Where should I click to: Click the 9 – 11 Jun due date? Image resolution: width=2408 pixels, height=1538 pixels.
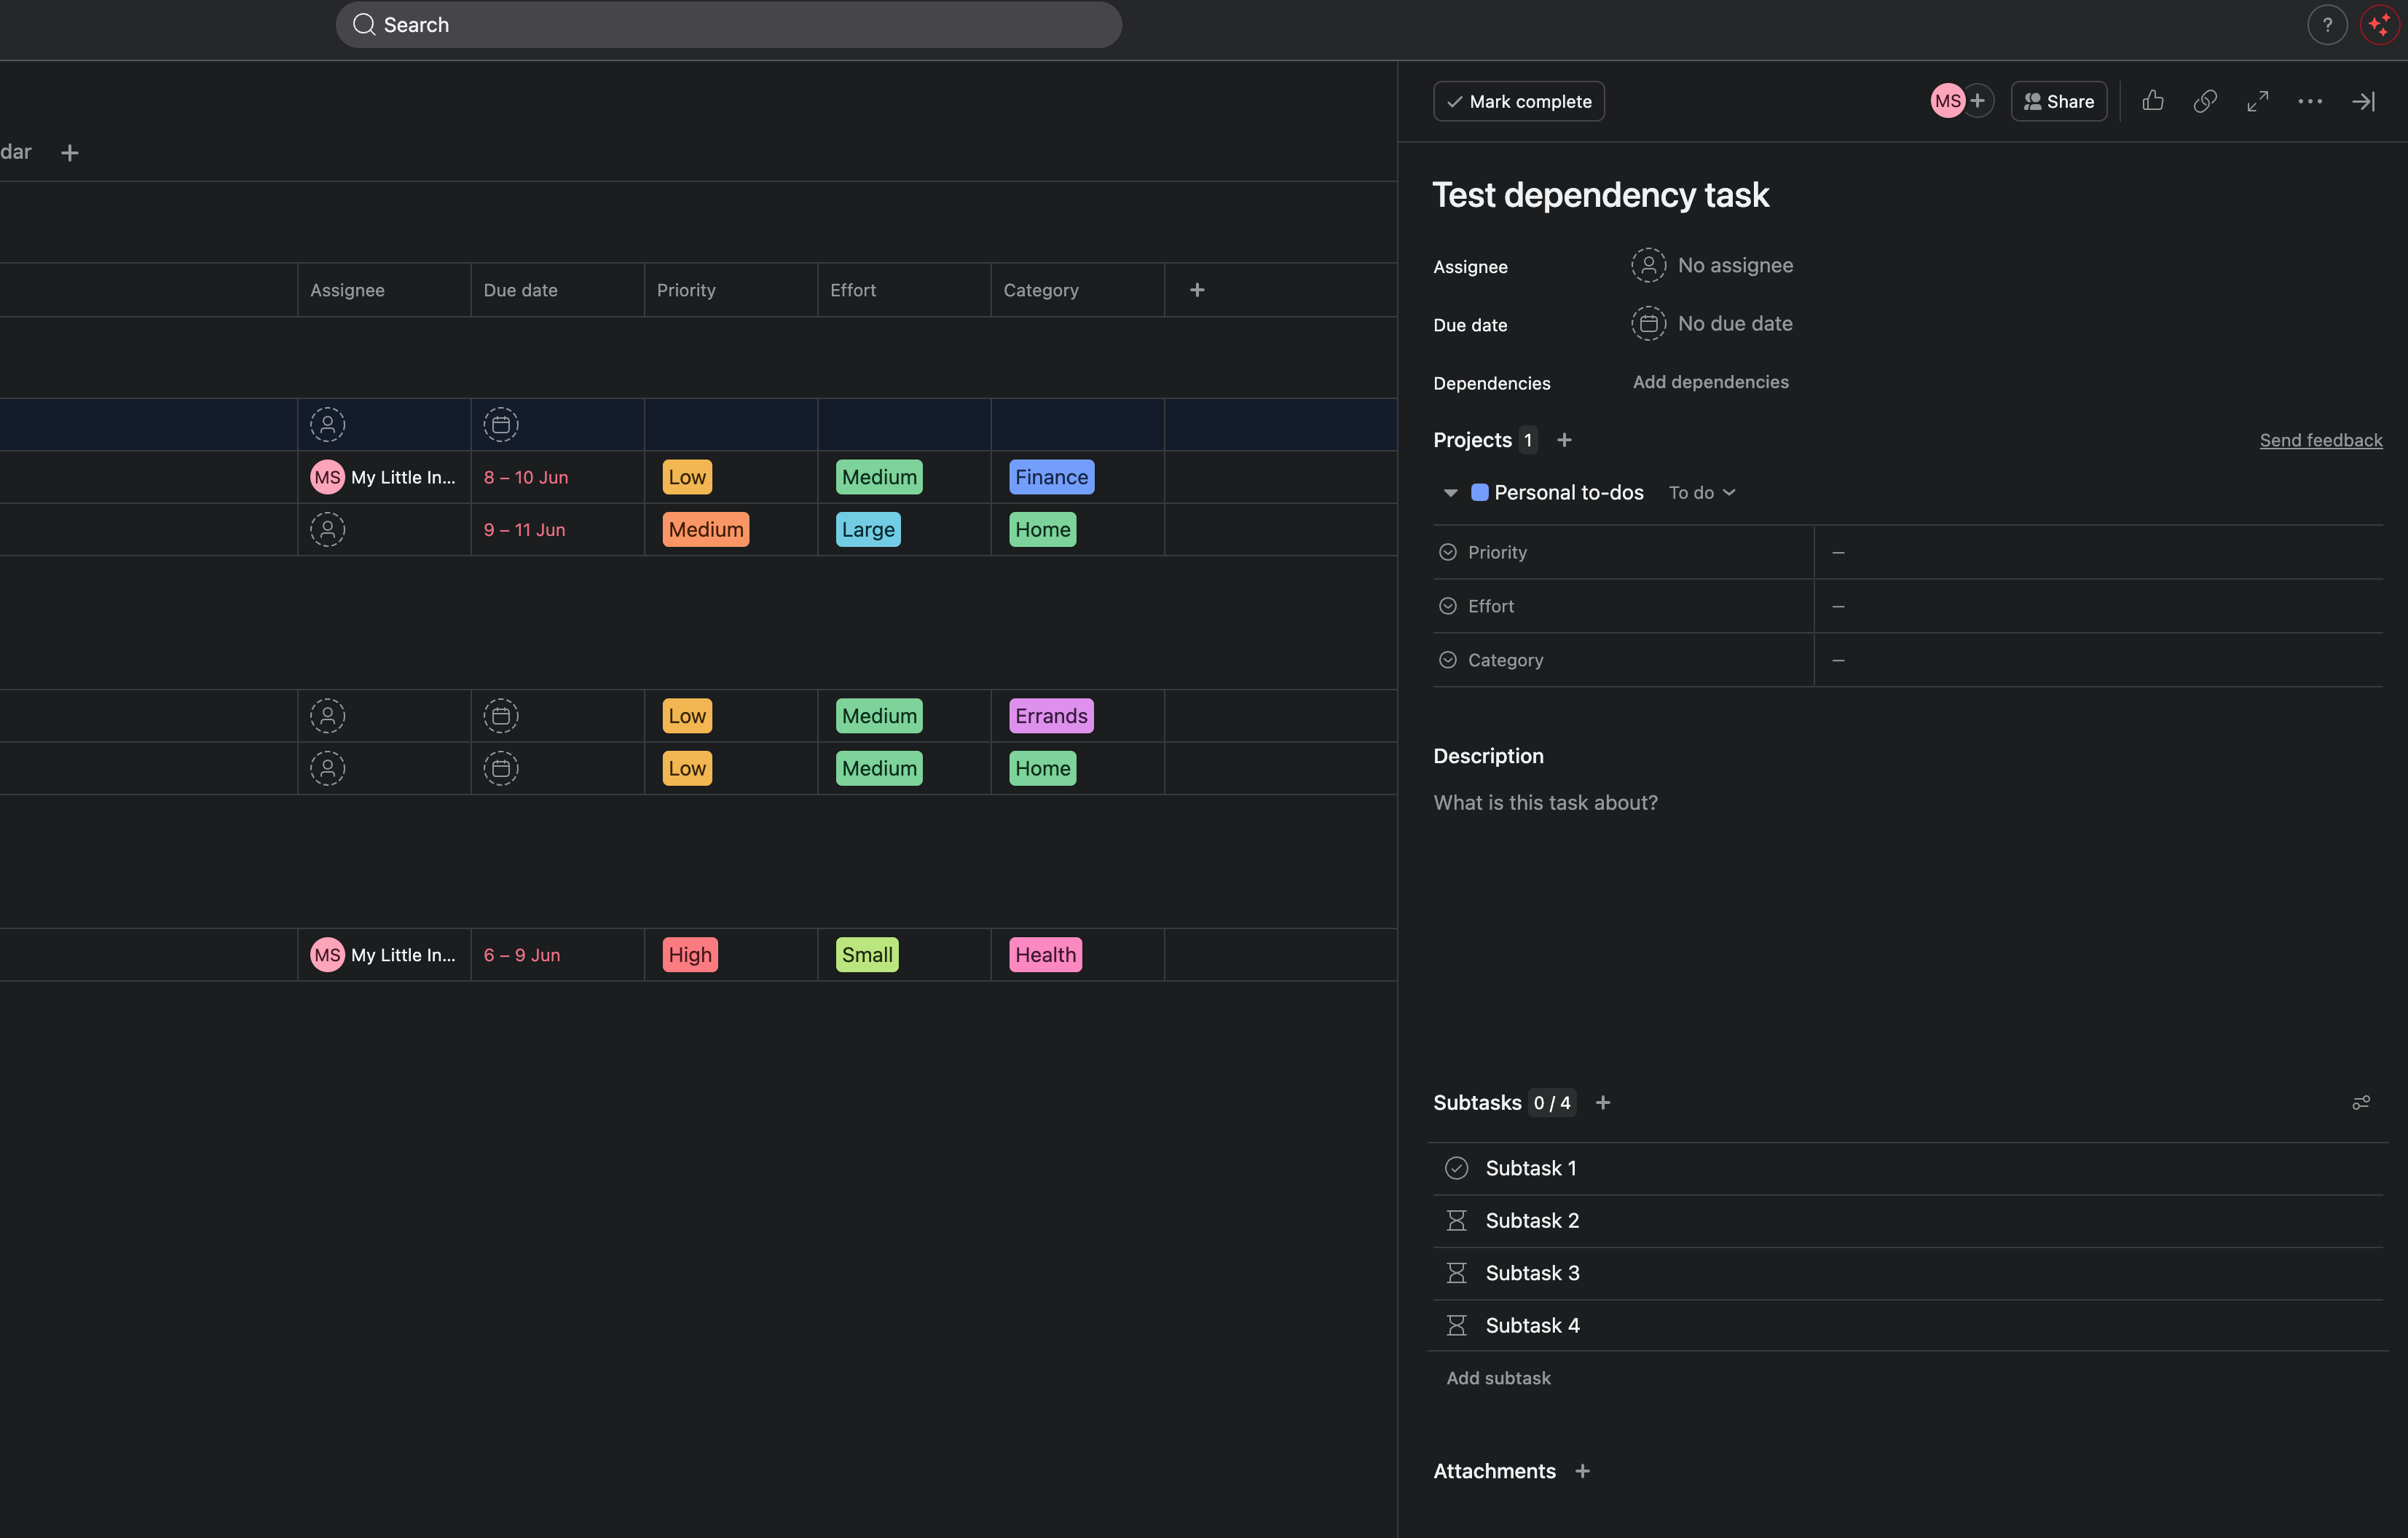[524, 529]
